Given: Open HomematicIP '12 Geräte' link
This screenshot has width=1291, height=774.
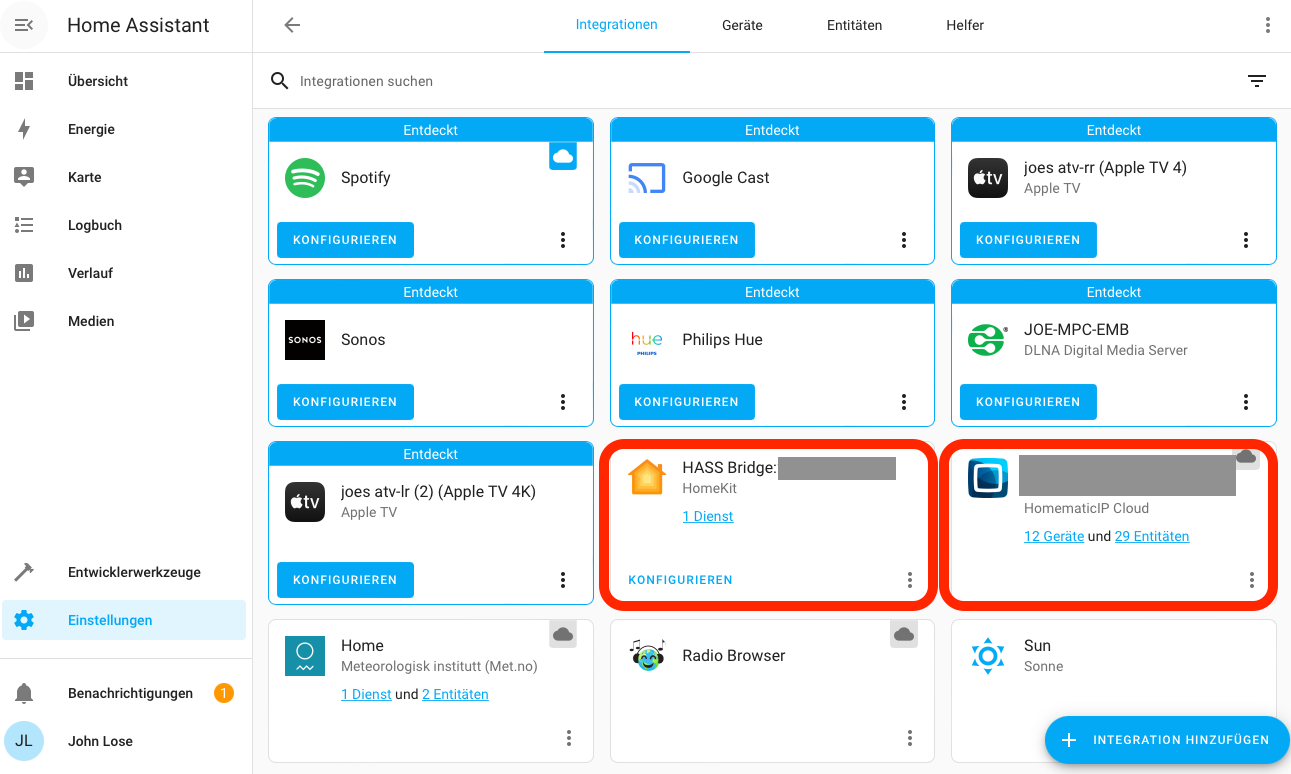Looking at the screenshot, I should pos(1054,536).
